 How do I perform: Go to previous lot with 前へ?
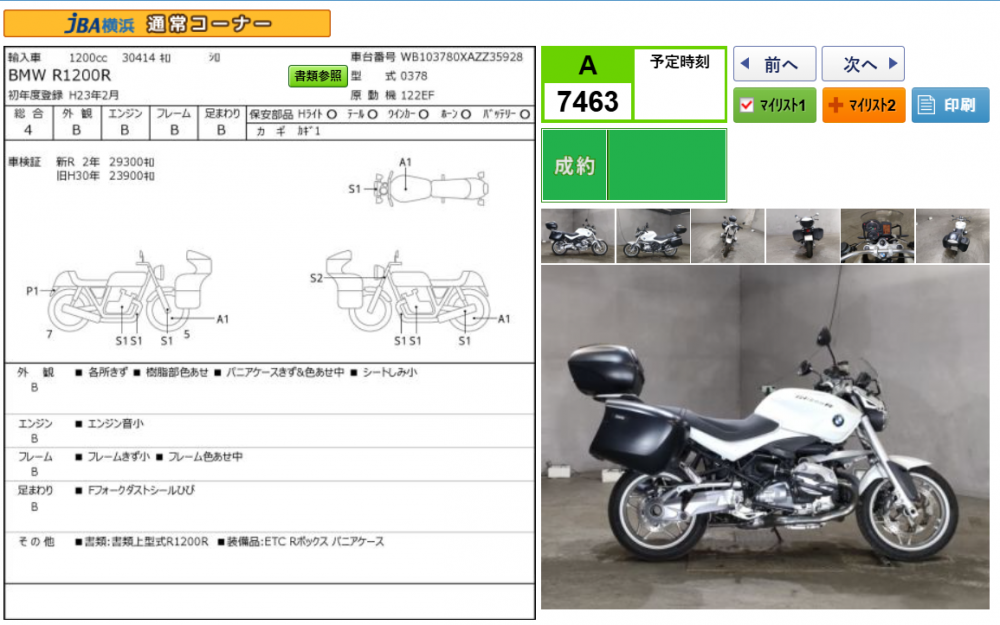[774, 64]
